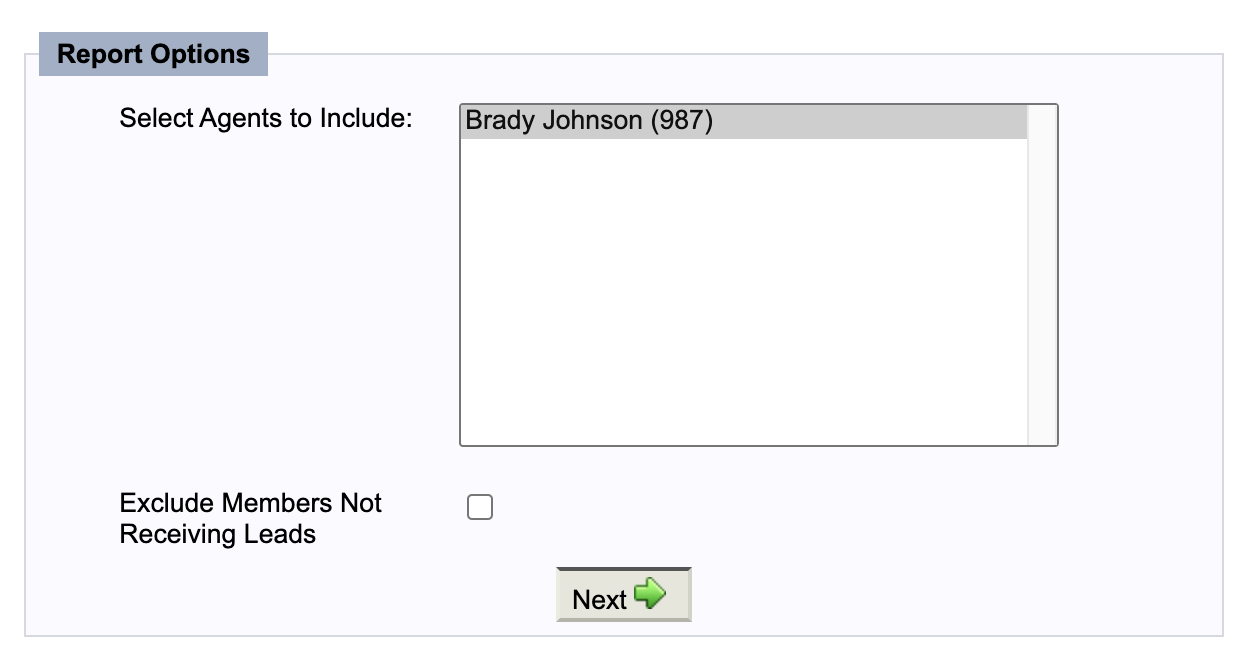
Task: Focus the Select Agents multi-select box
Action: point(759,275)
